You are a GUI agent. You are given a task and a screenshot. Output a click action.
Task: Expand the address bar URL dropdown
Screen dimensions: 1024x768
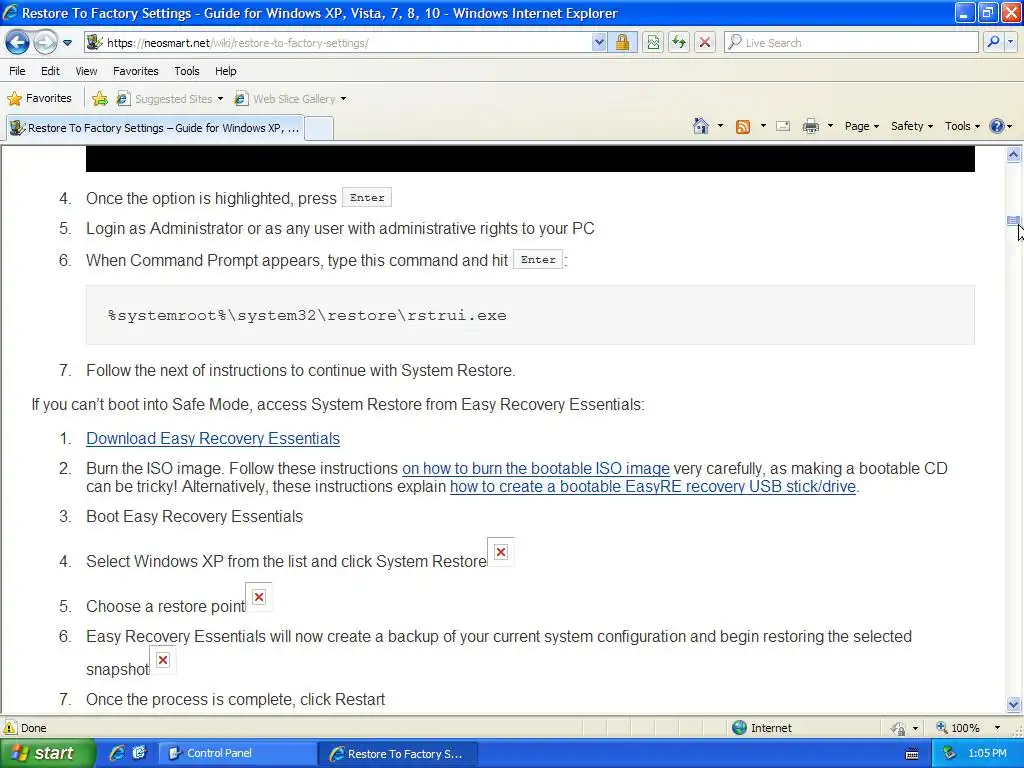point(599,43)
